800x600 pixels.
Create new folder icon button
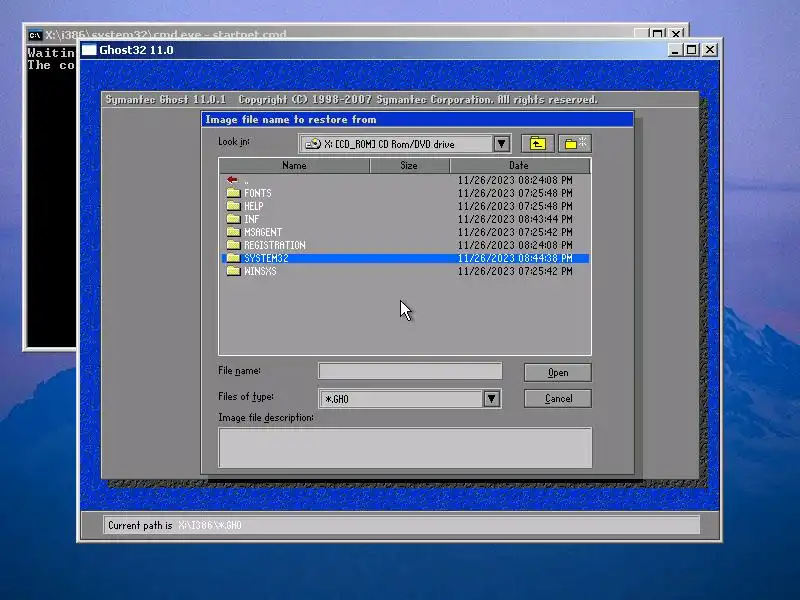(x=575, y=144)
